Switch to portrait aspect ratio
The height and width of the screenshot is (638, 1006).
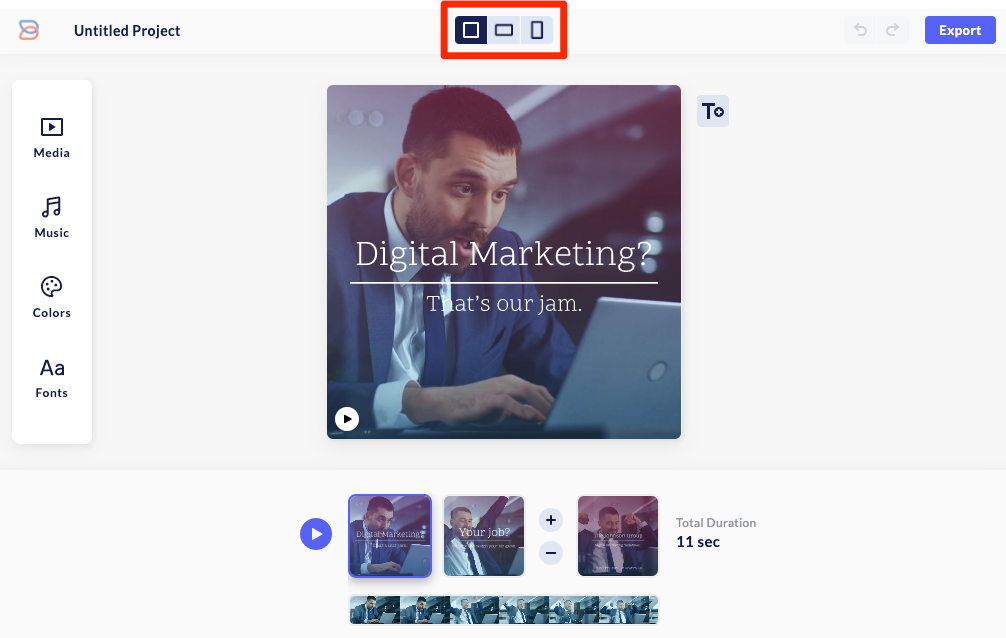pos(537,30)
